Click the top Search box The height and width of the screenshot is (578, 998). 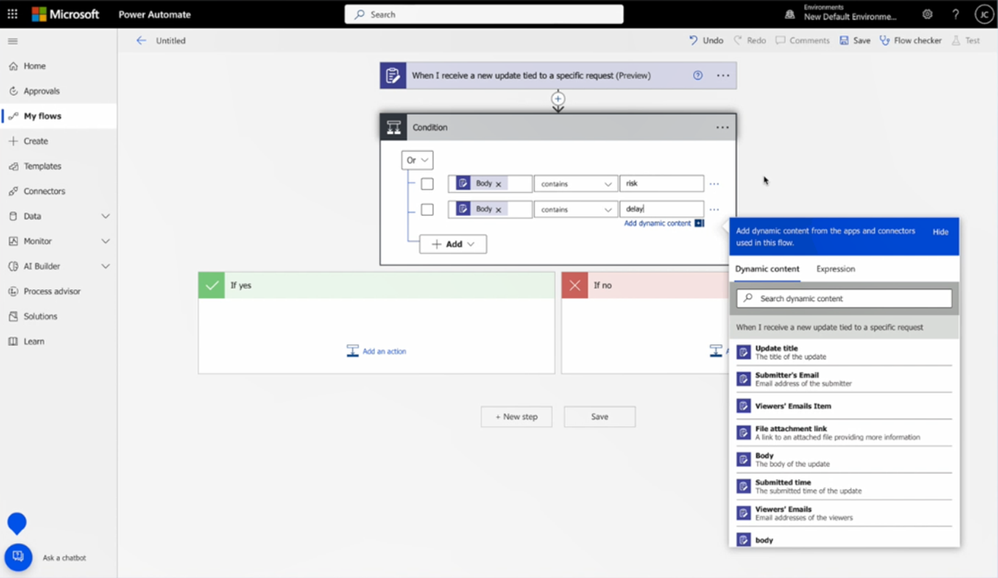[484, 14]
